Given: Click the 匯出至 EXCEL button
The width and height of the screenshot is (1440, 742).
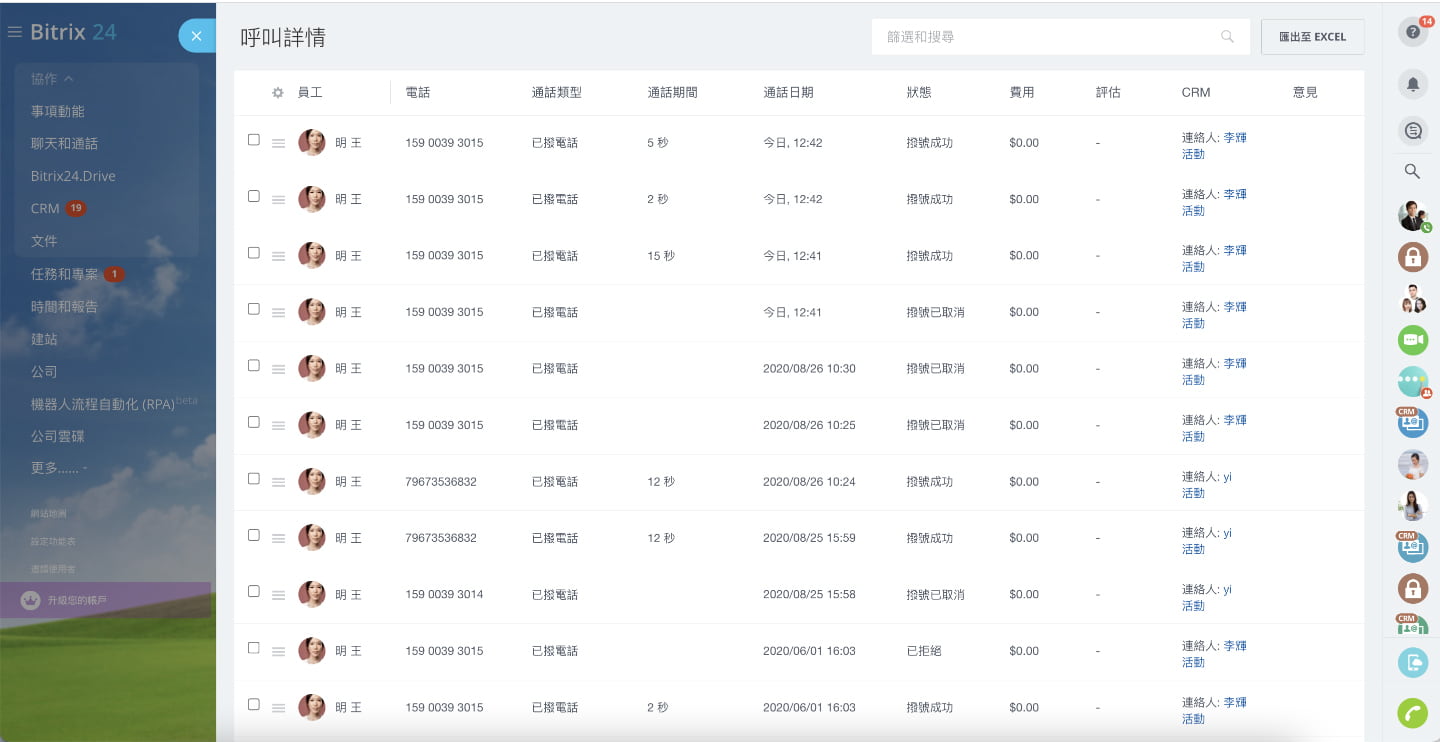Looking at the screenshot, I should click(1312, 37).
